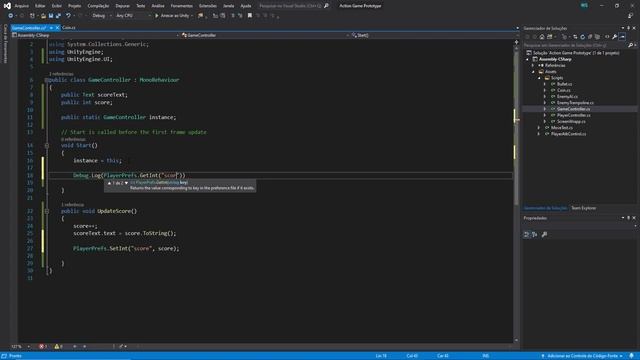Expand the MoveTest.cs node
Image resolution: width=640 pixels, height=360 pixels.
tap(539, 128)
